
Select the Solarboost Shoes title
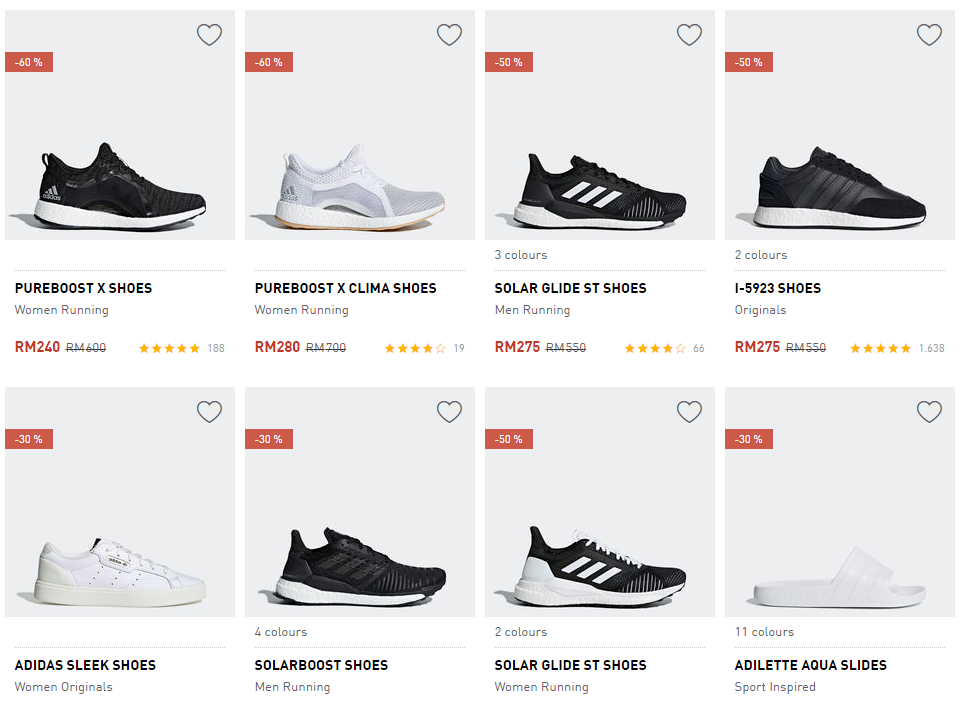tap(321, 665)
